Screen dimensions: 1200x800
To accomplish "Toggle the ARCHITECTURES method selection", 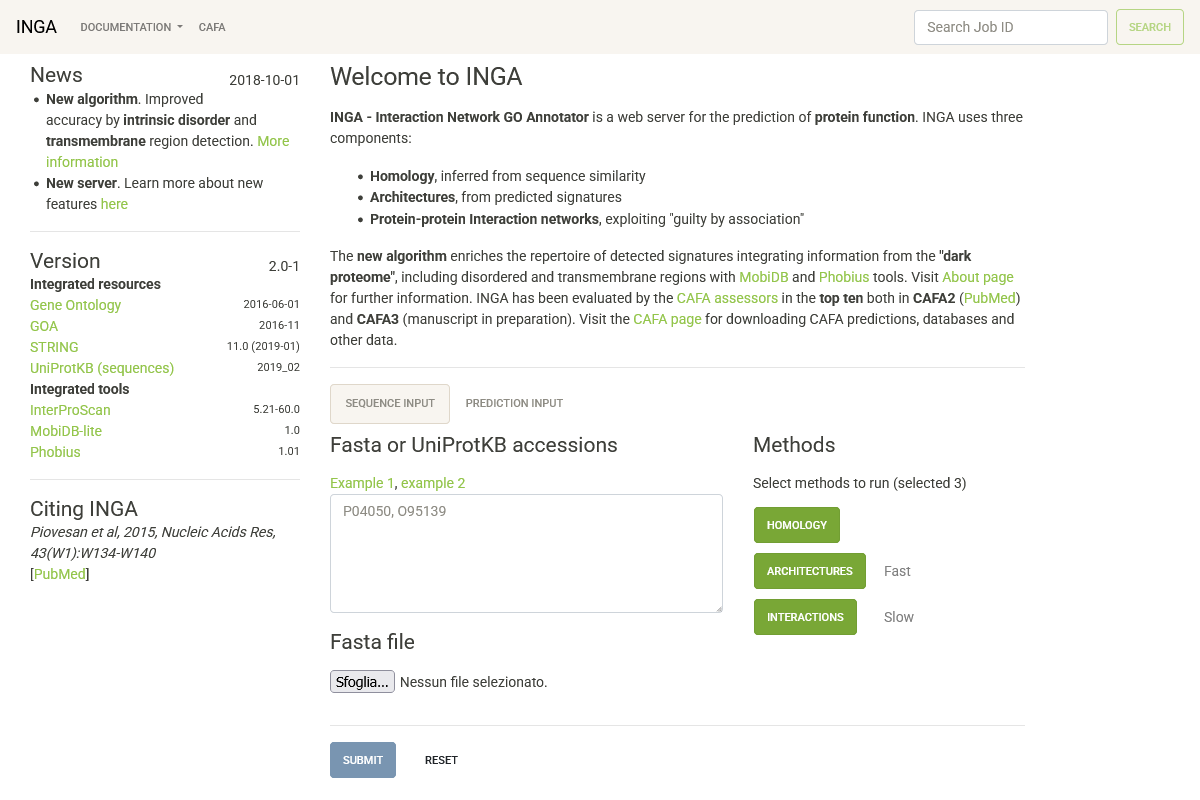I will click(810, 570).
